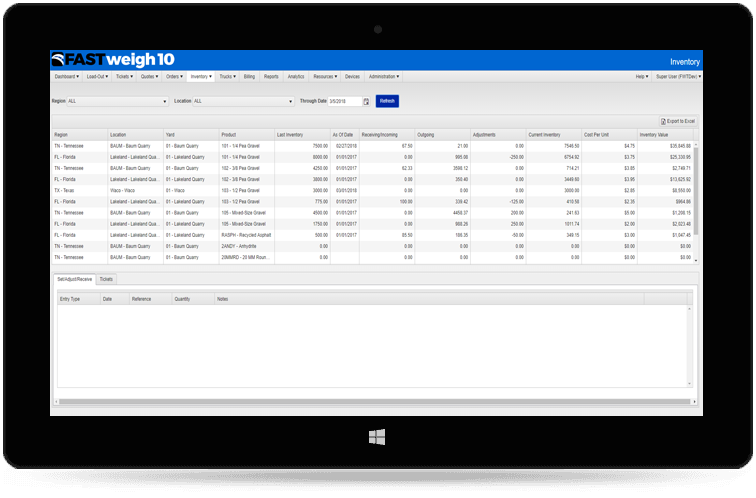Viewport: 756px width, 498px height.
Task: Open the Through Date calendar picker icon
Action: point(366,101)
